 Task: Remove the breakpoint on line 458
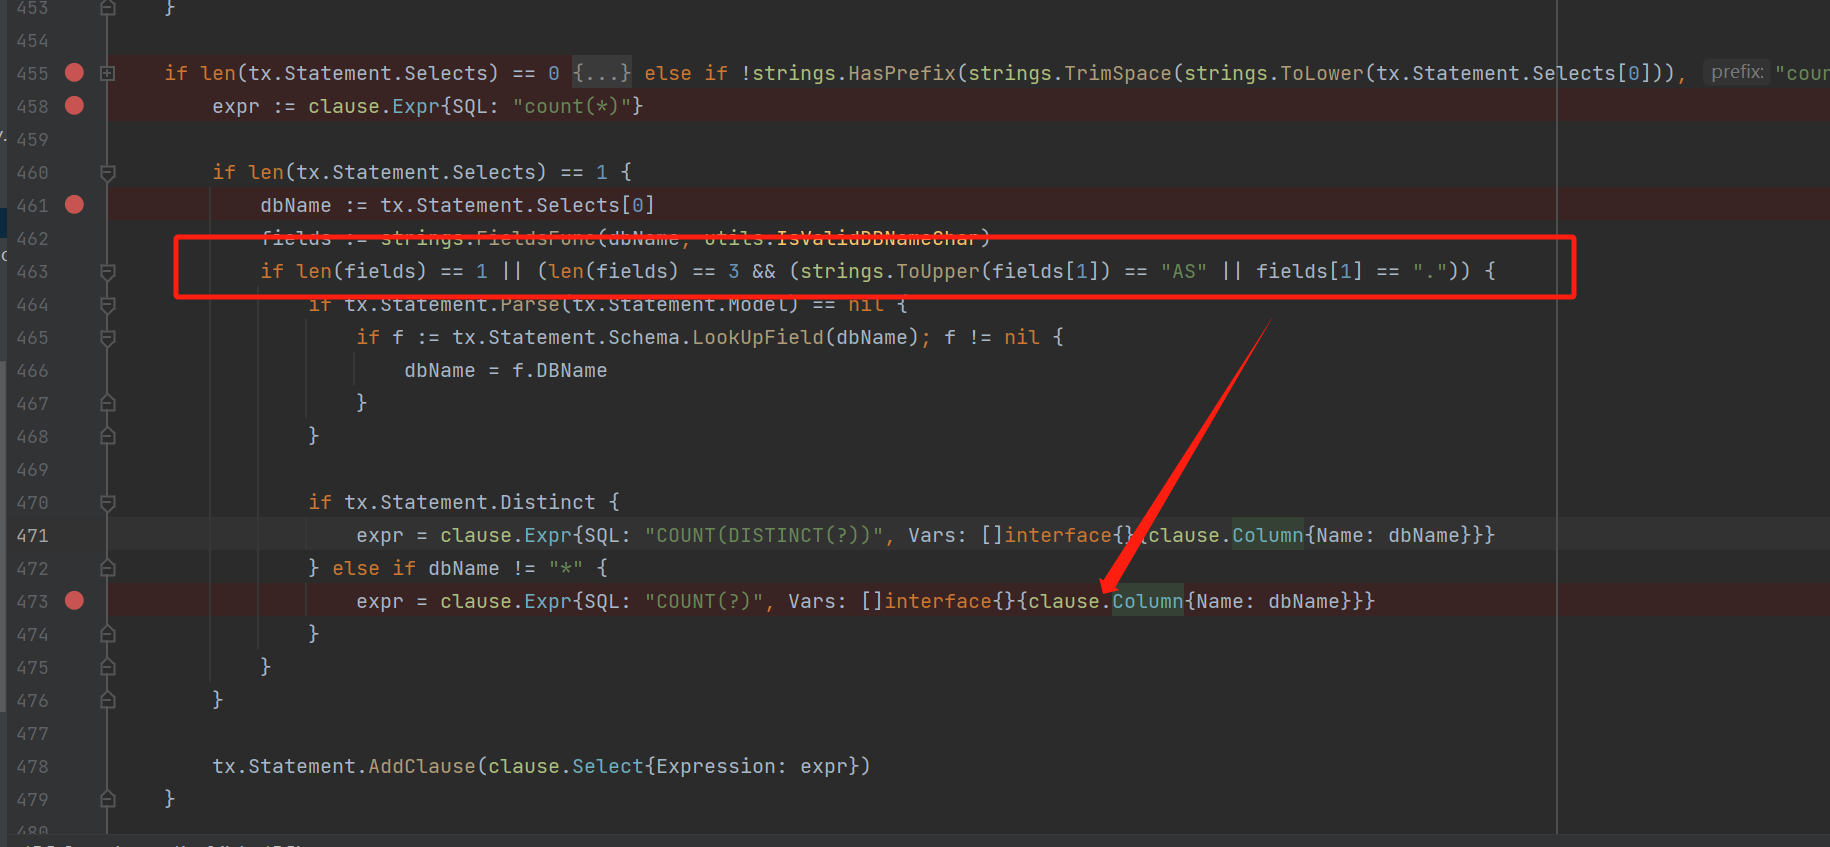[74, 106]
